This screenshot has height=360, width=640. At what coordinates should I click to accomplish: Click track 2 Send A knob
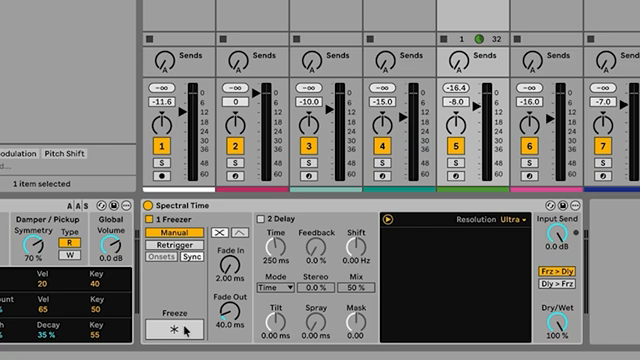pos(238,61)
